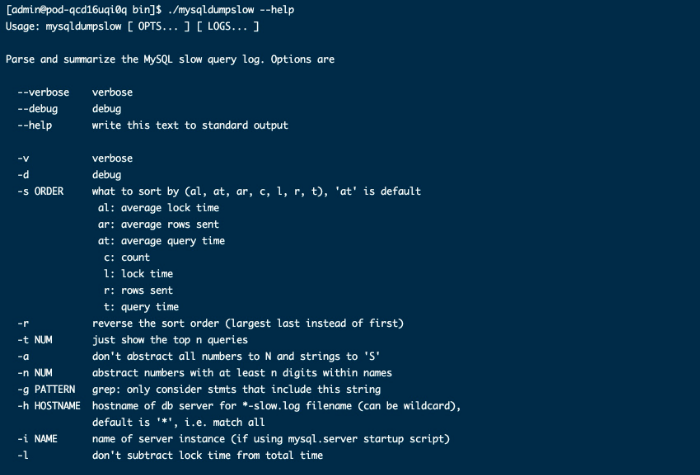Viewport: 700px width, 475px height.
Task: Click the -h HOSTNAME option
Action: tap(49, 406)
